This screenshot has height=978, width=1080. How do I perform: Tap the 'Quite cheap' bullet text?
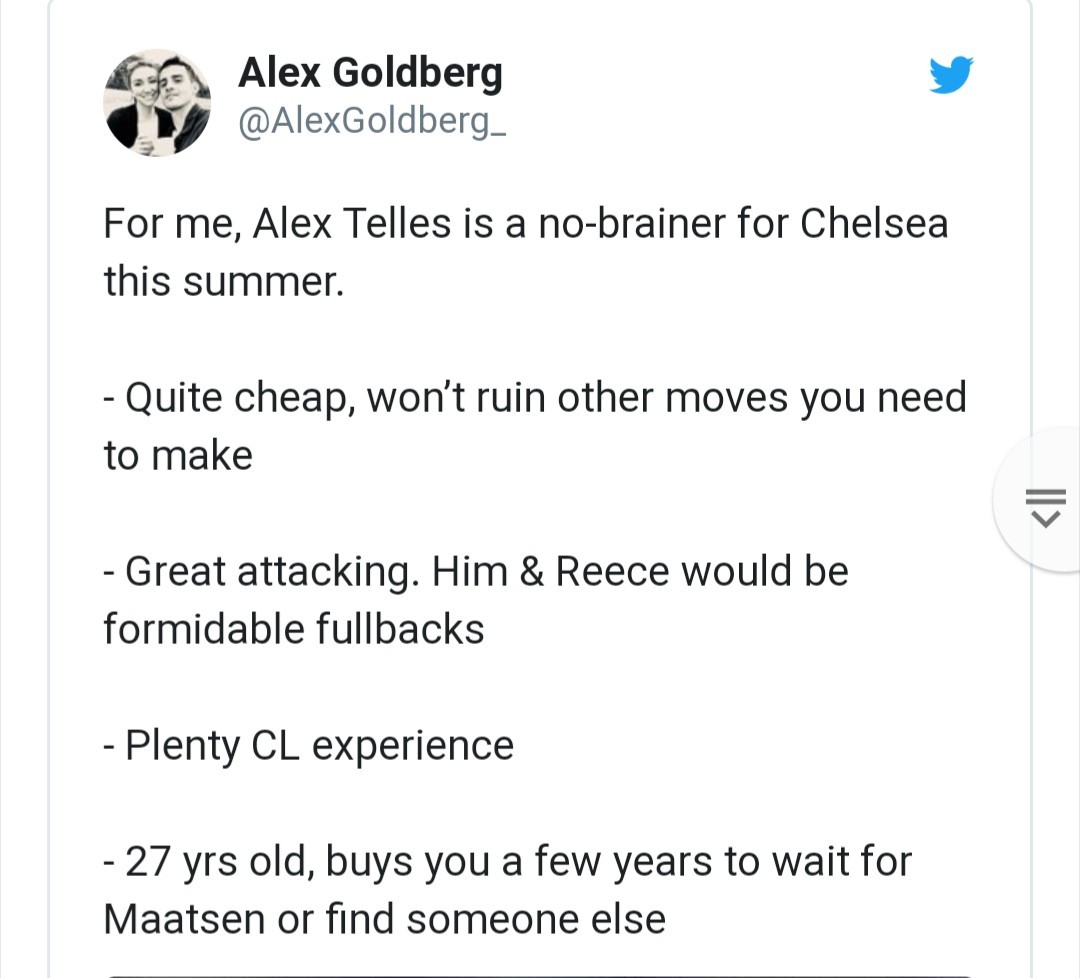[535, 425]
